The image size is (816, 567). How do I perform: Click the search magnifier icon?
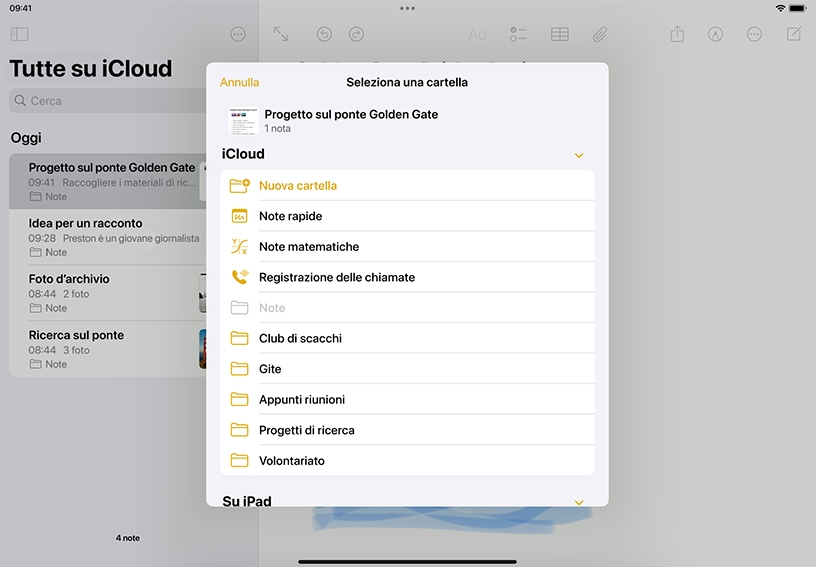pos(20,100)
